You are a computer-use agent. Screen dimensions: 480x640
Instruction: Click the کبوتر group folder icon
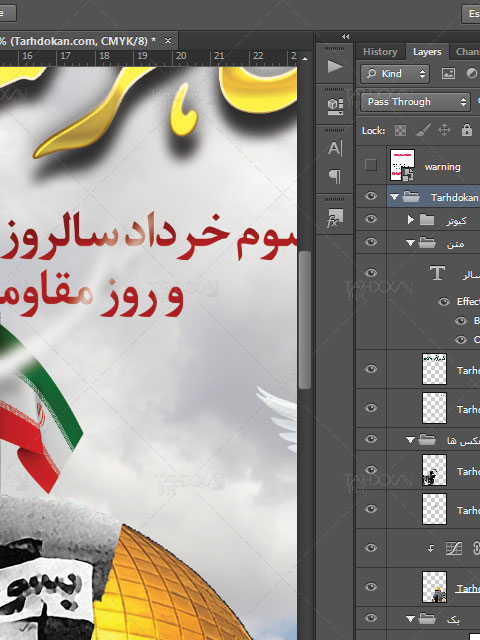point(427,220)
